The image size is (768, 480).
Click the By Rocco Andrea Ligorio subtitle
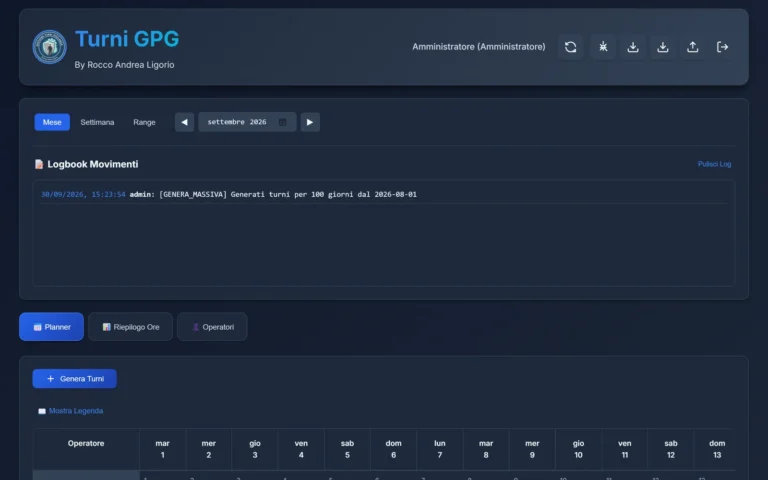click(x=124, y=65)
